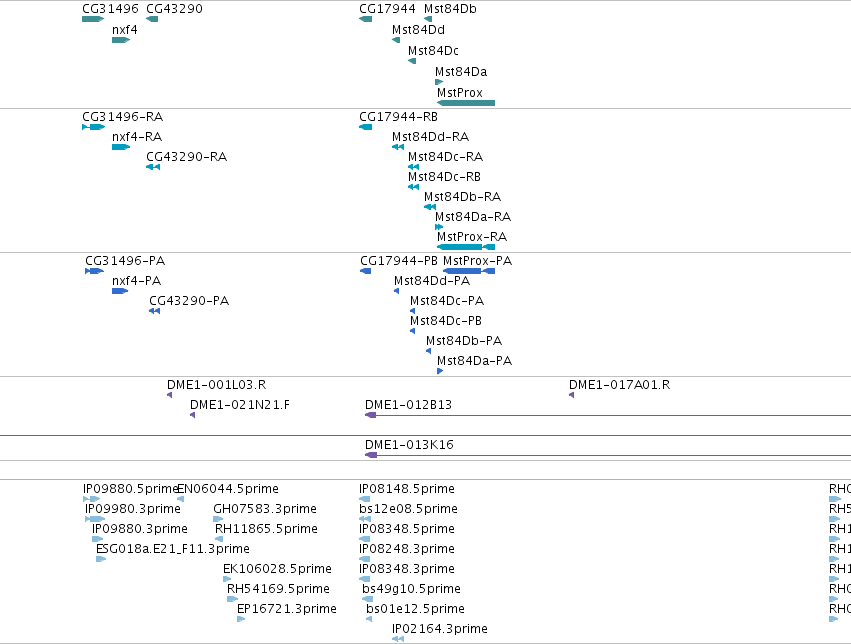The height and width of the screenshot is (644, 851).
Task: Click the Mst84Dd gene label
Action: click(x=418, y=30)
